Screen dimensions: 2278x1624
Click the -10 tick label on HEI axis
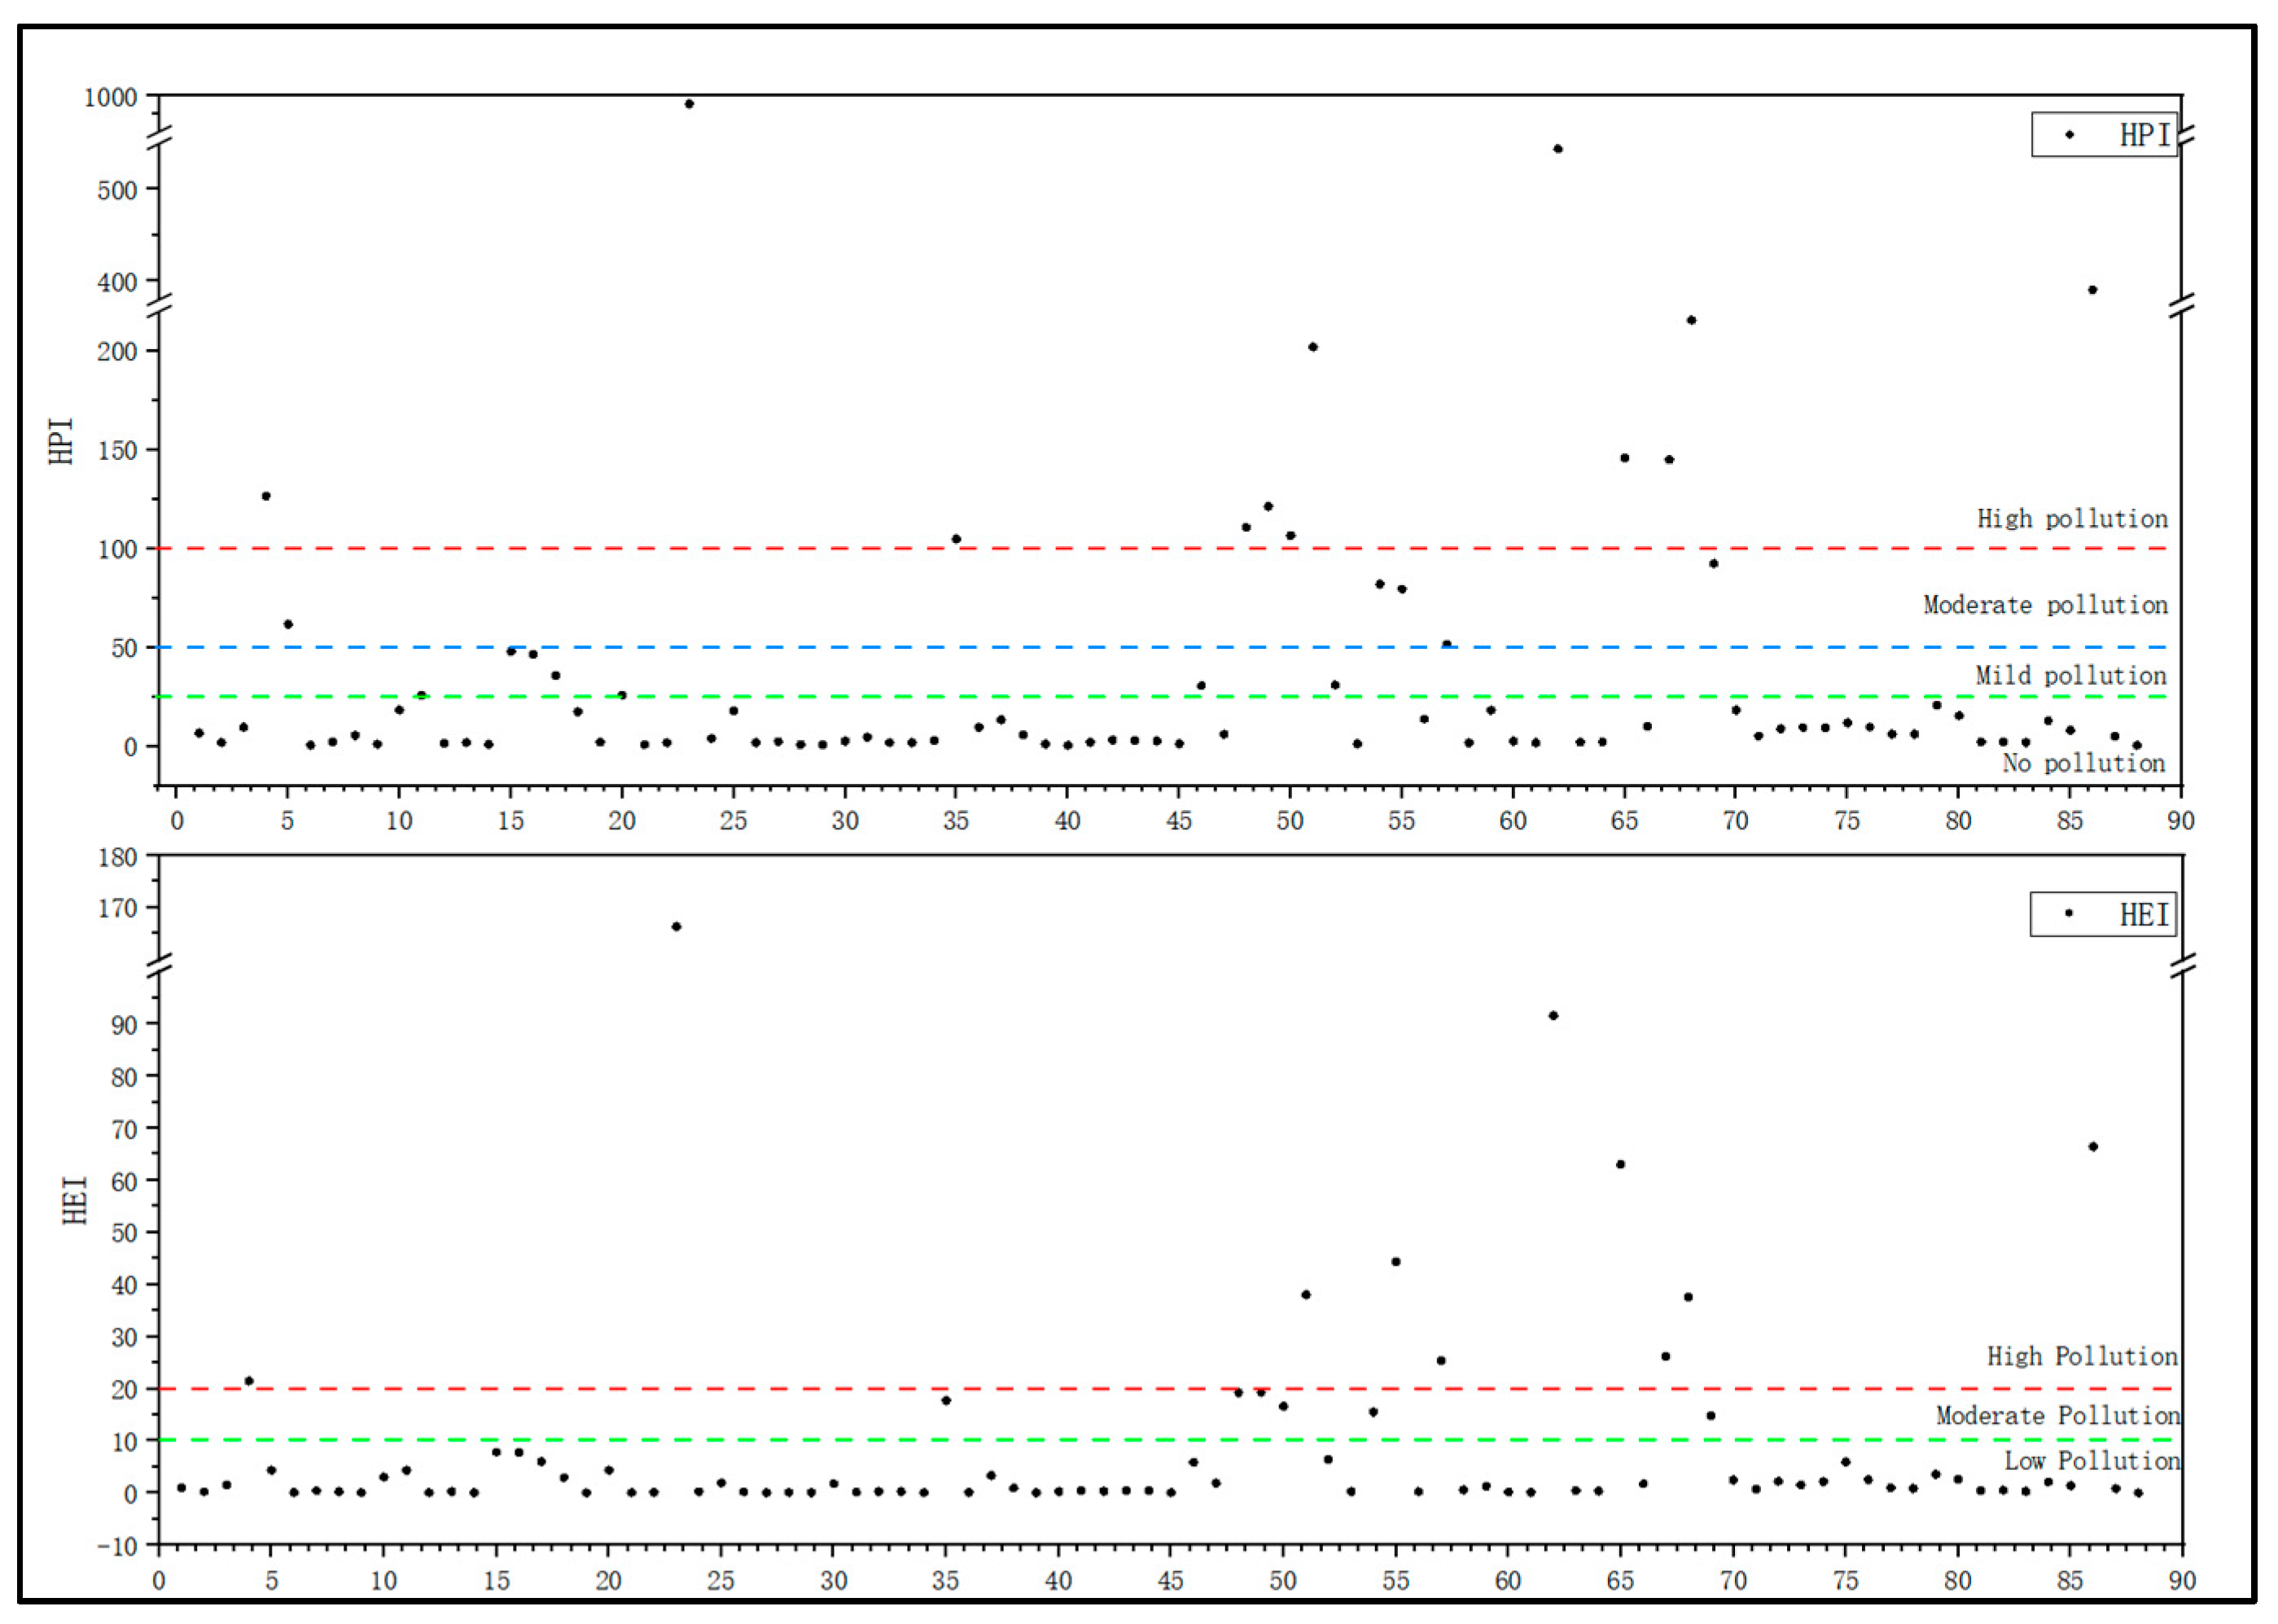[x=118, y=1546]
